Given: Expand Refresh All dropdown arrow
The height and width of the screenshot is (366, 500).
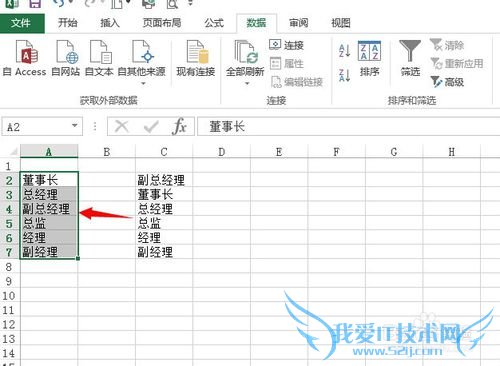Looking at the screenshot, I should tap(247, 83).
